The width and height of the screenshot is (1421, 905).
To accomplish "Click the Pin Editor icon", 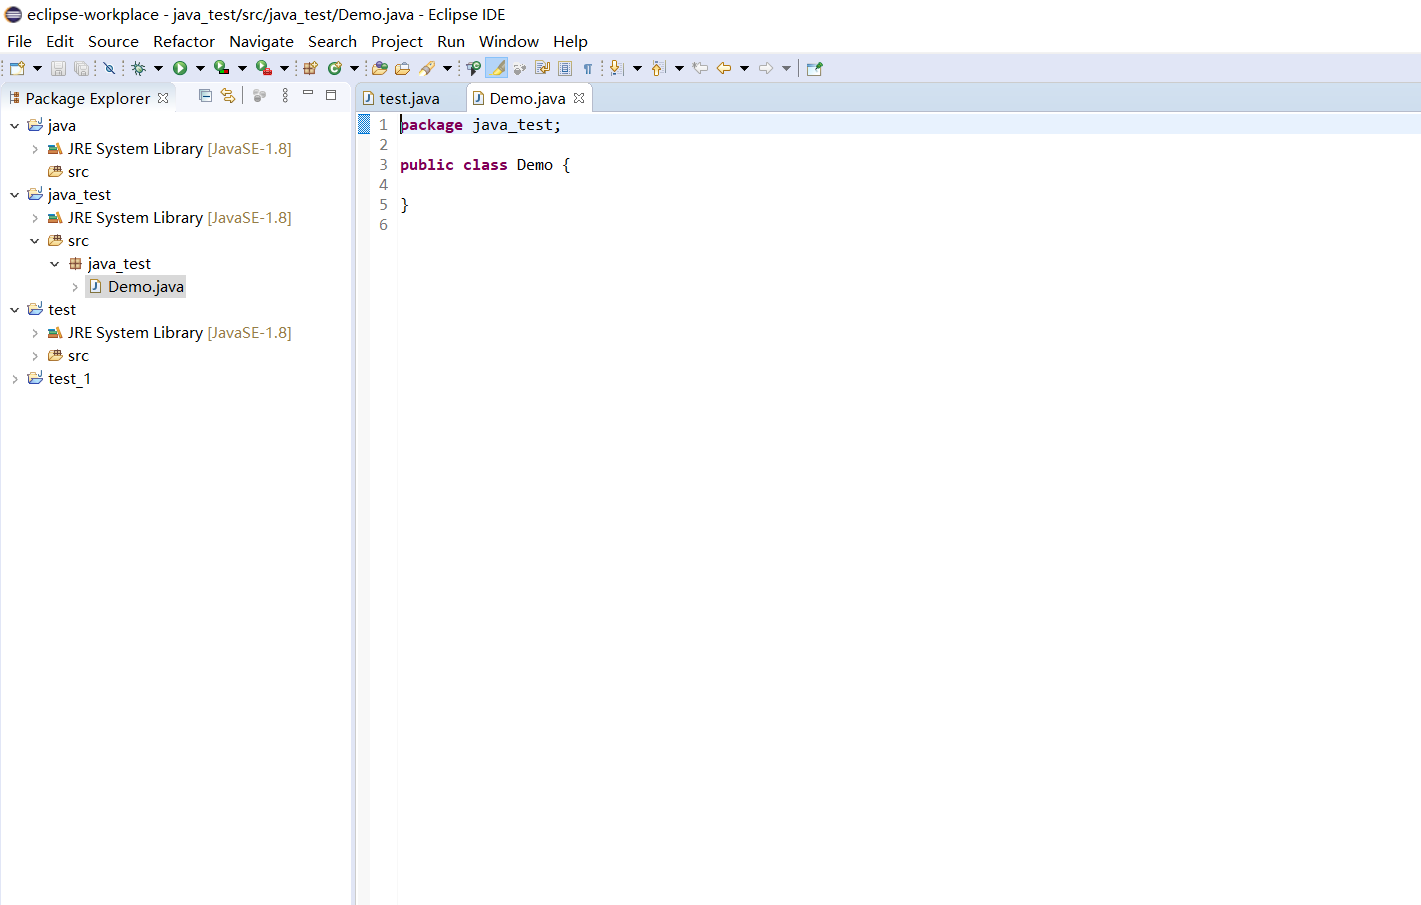I will (x=814, y=68).
